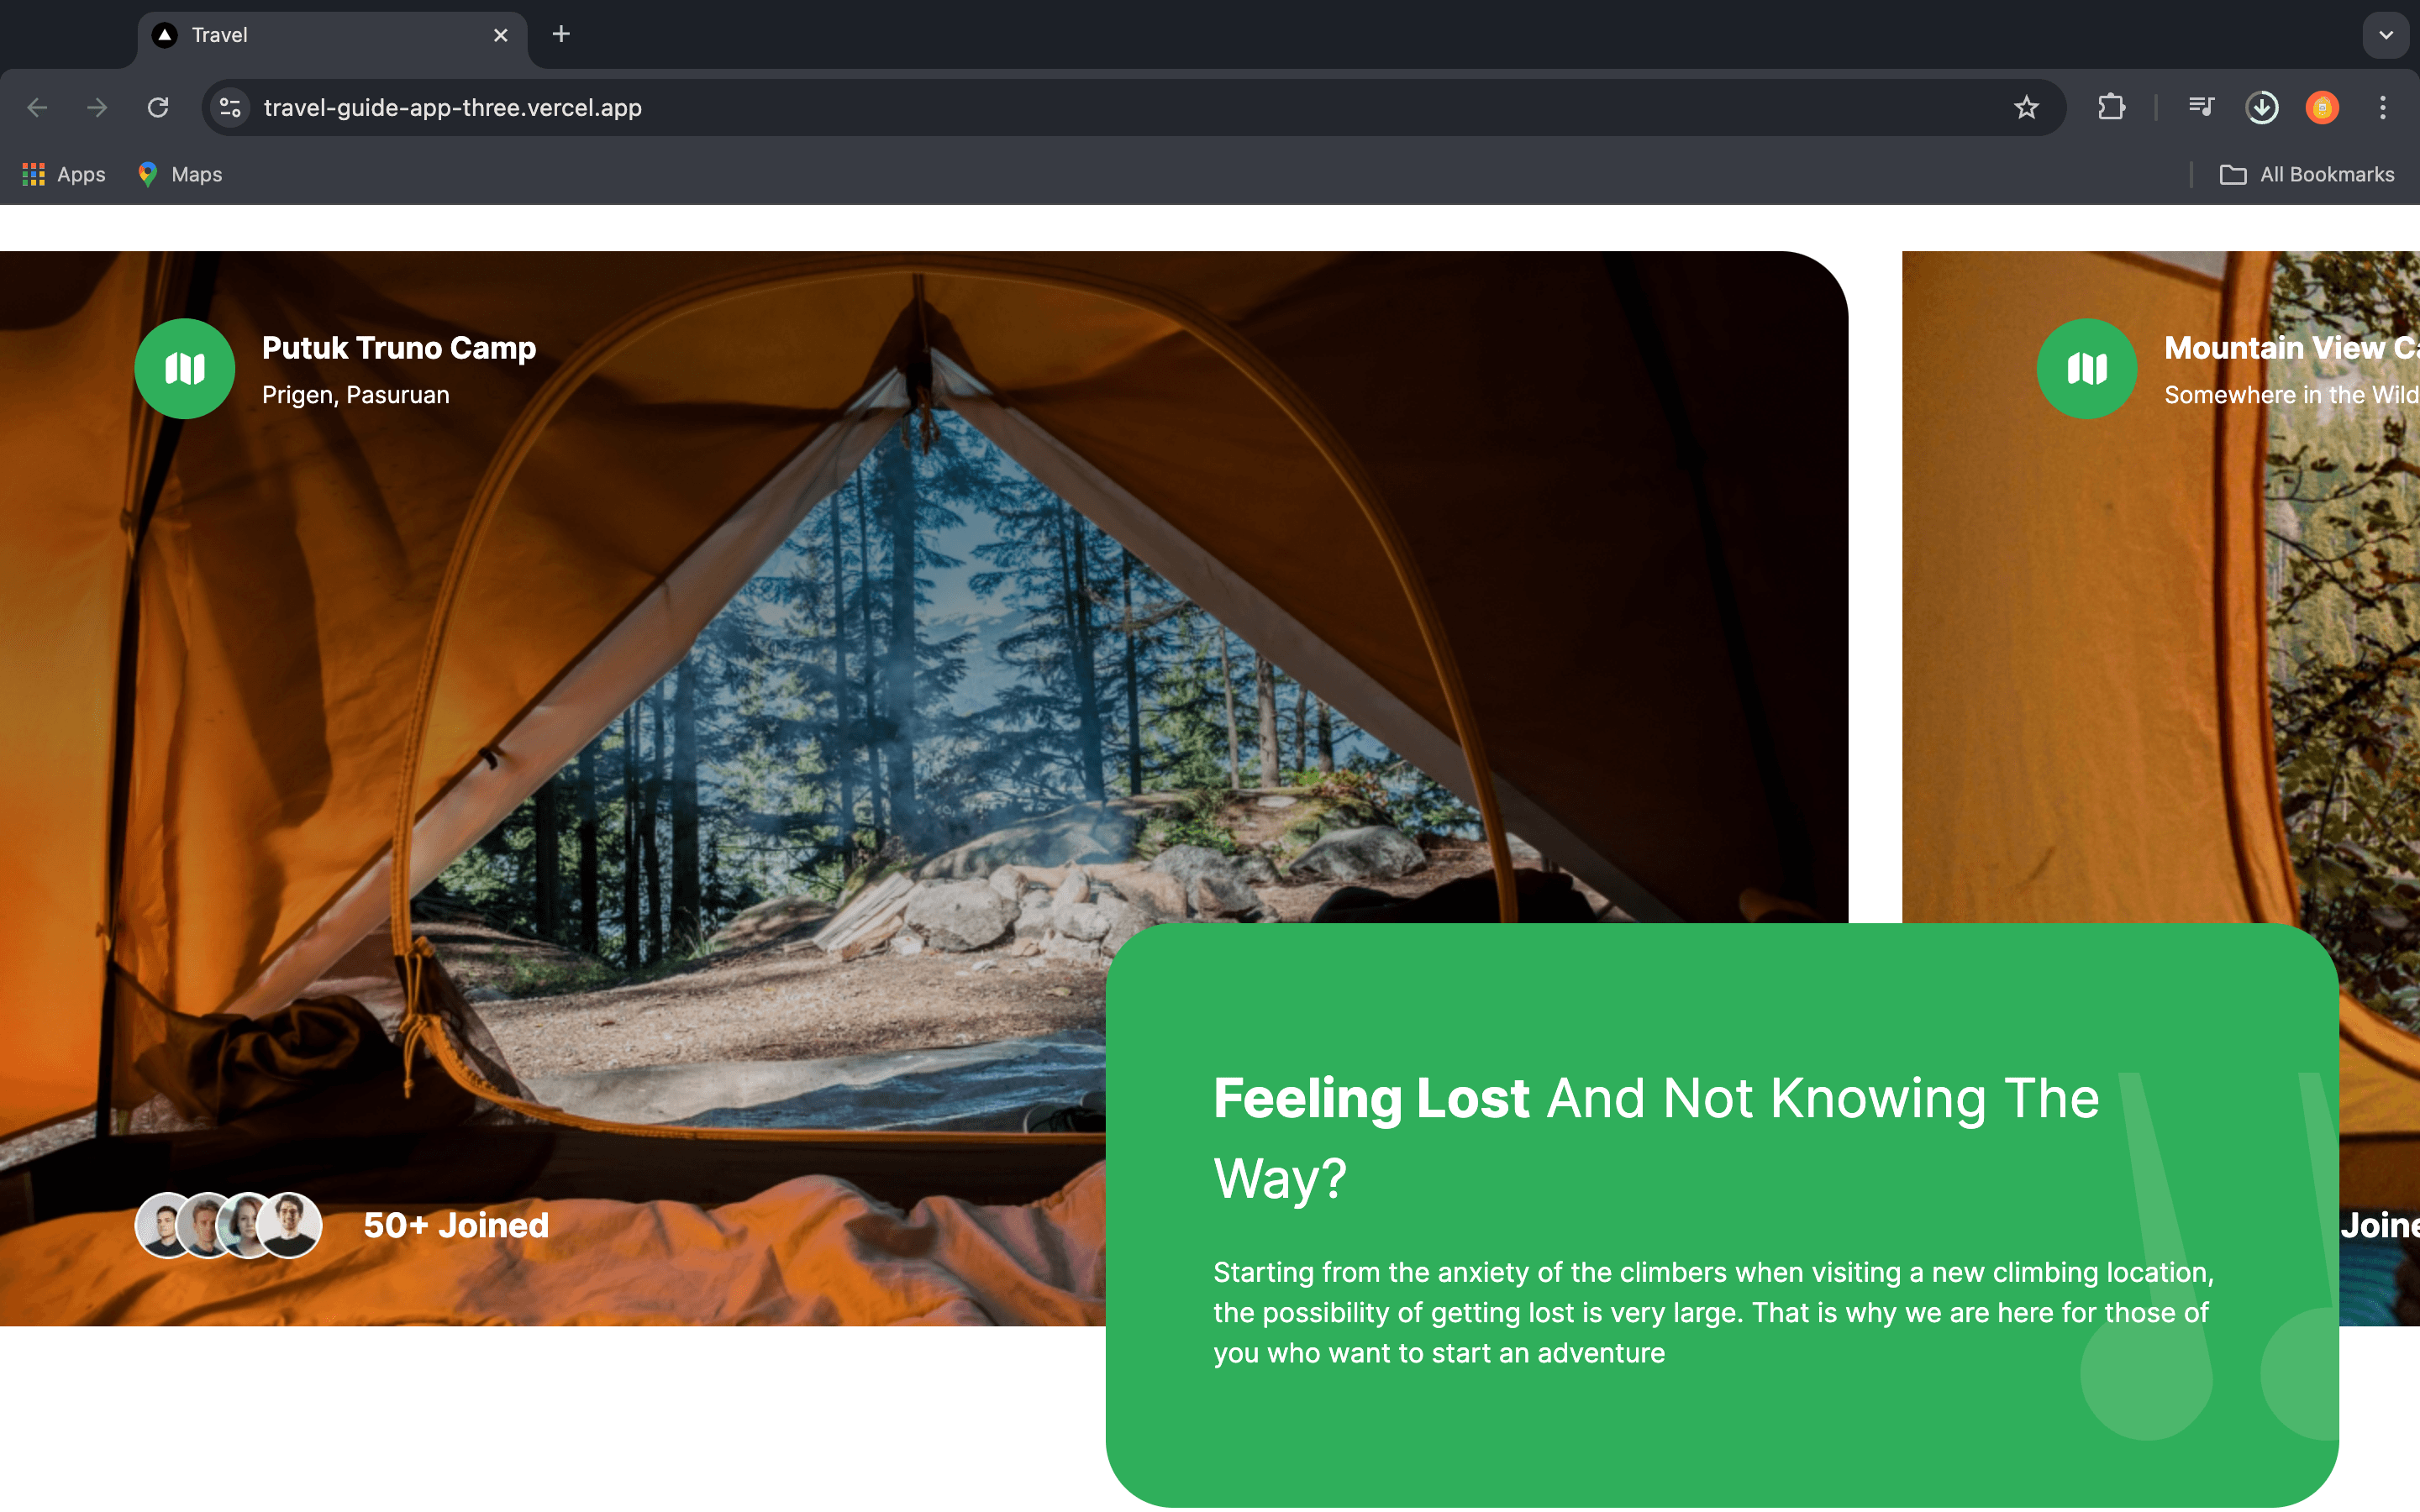
Task: Close the Travel tab
Action: pyautogui.click(x=501, y=35)
